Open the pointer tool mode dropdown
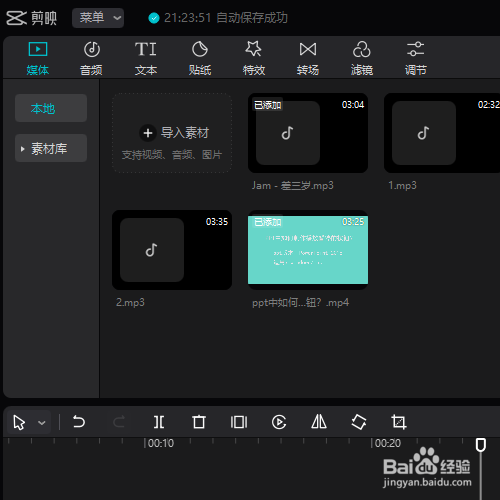The image size is (500, 500). [42, 423]
